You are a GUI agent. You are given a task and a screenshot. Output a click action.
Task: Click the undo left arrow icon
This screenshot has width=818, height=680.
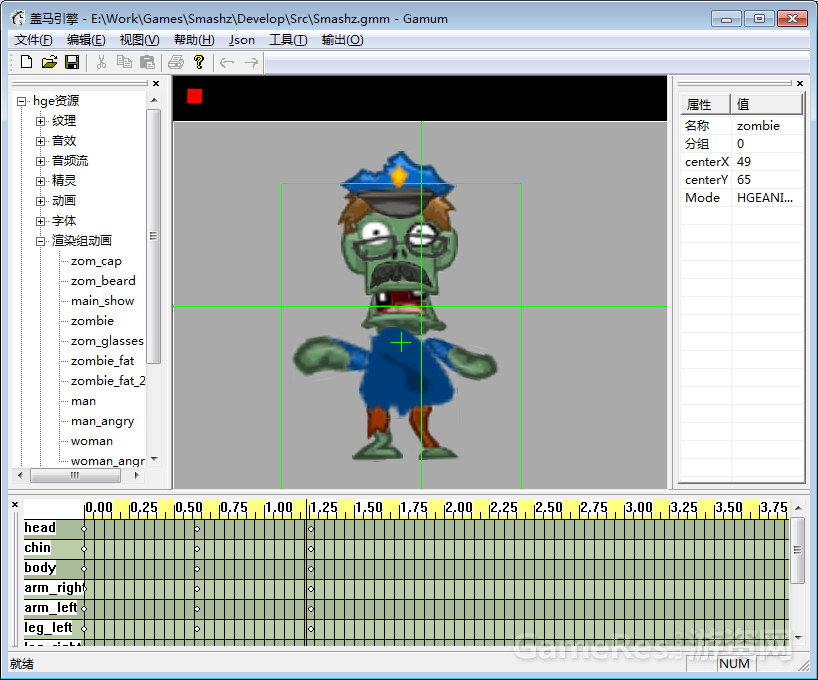[x=227, y=62]
